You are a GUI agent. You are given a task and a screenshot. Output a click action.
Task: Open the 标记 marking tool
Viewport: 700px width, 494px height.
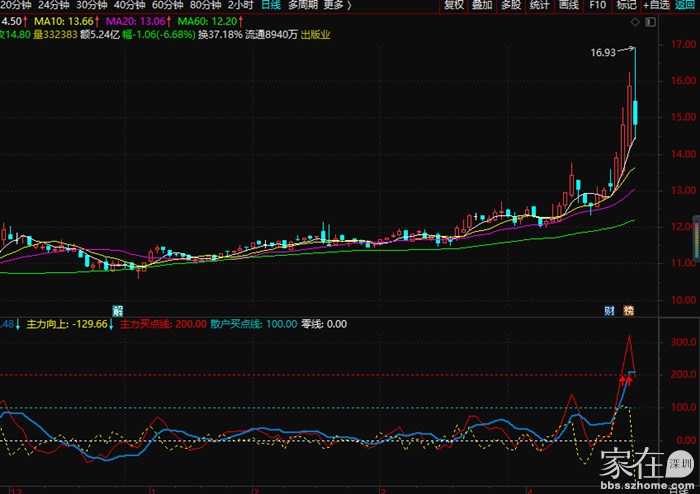tap(627, 5)
